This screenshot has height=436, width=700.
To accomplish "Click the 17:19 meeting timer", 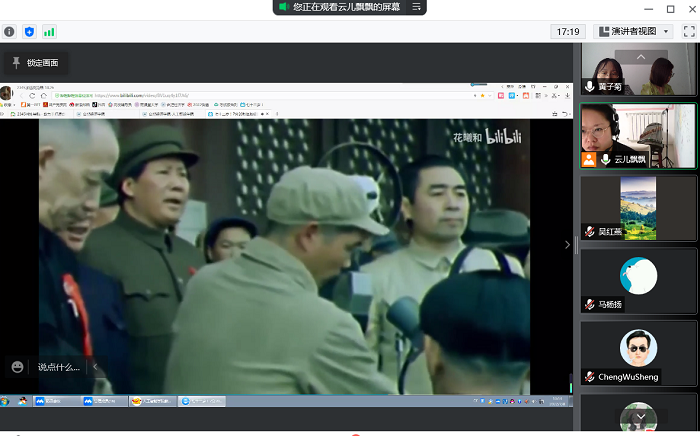I will click(x=568, y=32).
